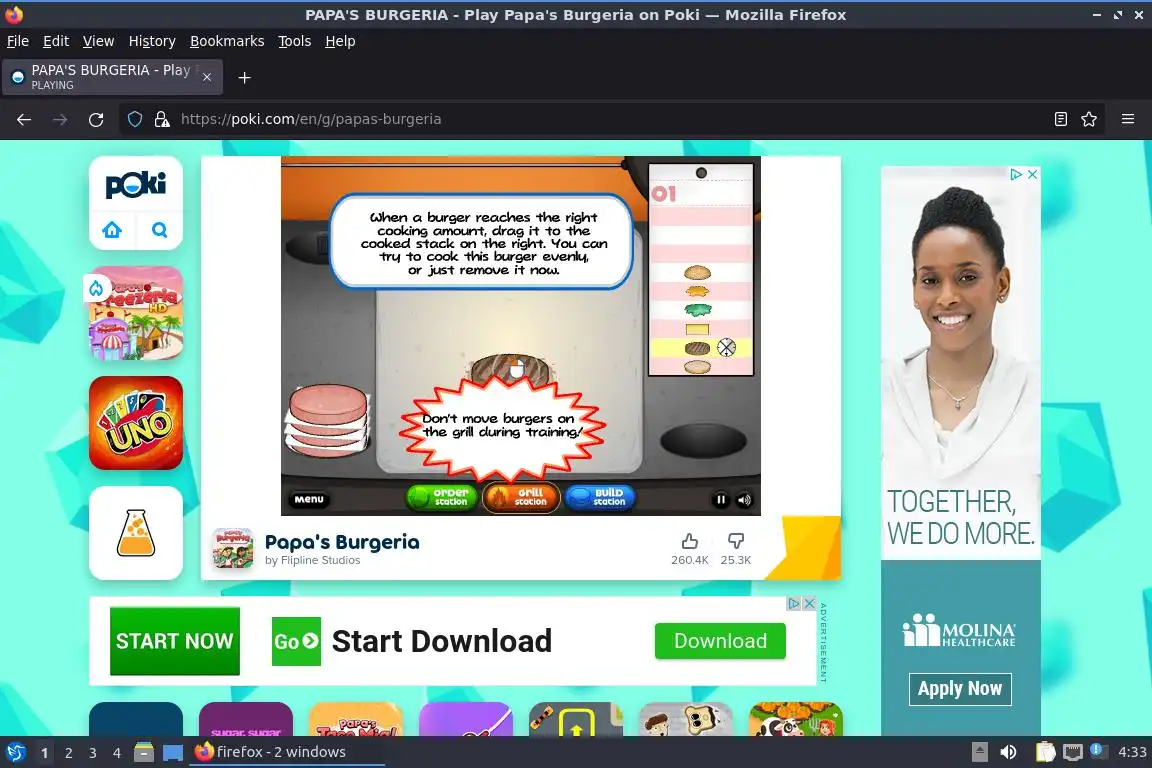Image resolution: width=1152 pixels, height=768 pixels.
Task: Click the bottom bun on order ticket
Action: [697, 366]
